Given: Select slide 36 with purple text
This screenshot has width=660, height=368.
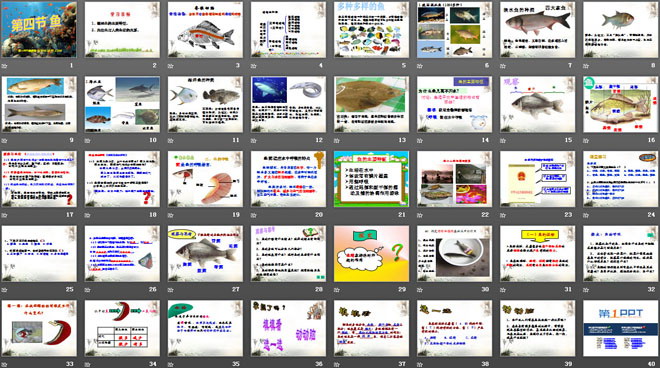Looking at the screenshot, I should pyautogui.click(x=288, y=328).
